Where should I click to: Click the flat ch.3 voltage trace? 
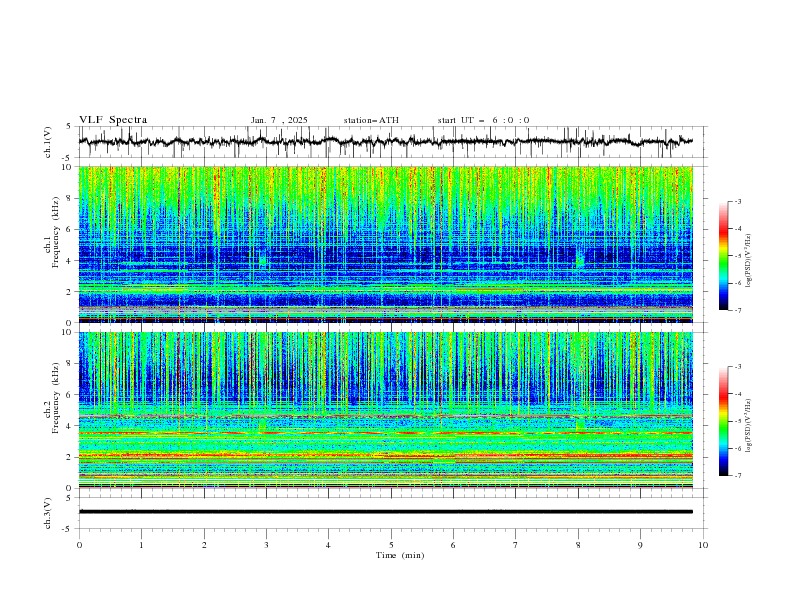[386, 512]
